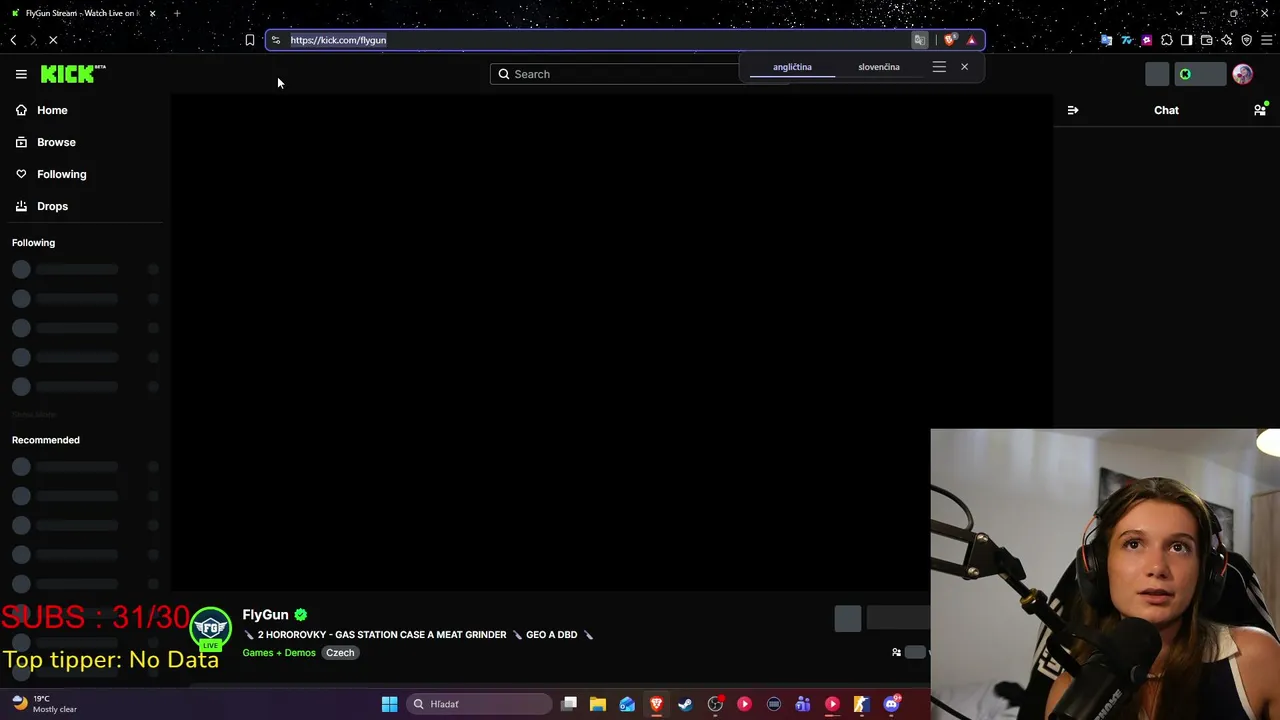Open site settings icon in address bar
Screen dimensions: 1280x720
click(x=276, y=40)
